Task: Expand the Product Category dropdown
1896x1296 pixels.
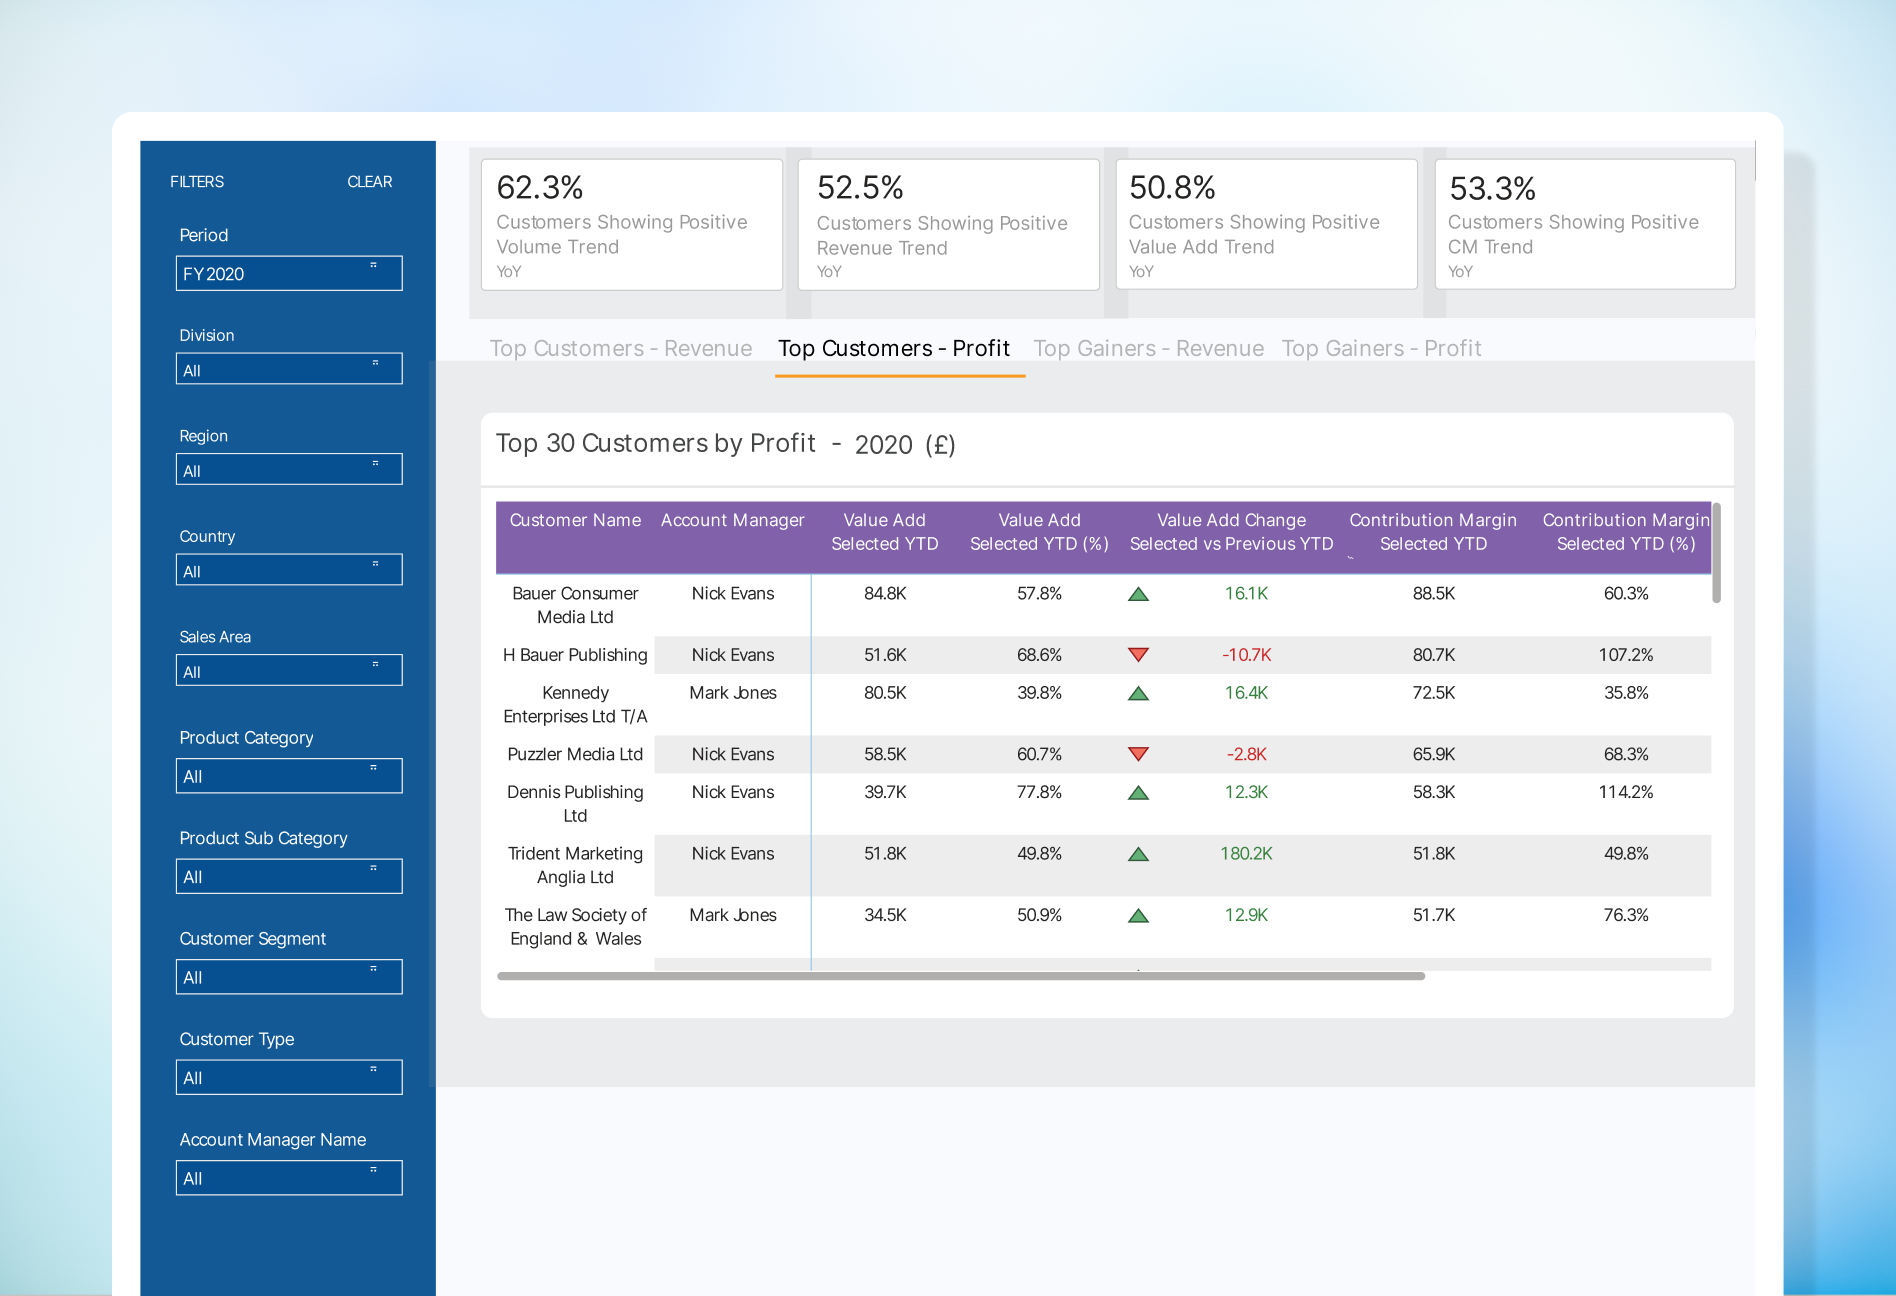Action: coord(289,776)
